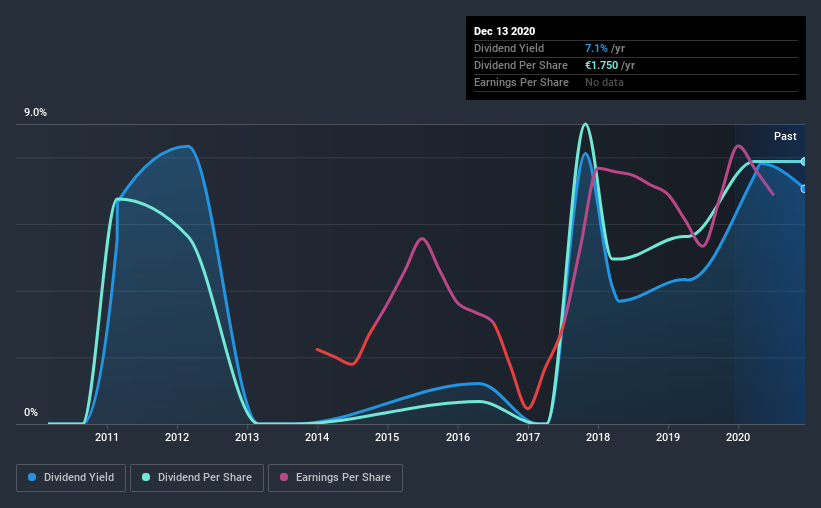Click the blue Dividend Yield legend dot
The width and height of the screenshot is (821, 508).
[x=32, y=477]
